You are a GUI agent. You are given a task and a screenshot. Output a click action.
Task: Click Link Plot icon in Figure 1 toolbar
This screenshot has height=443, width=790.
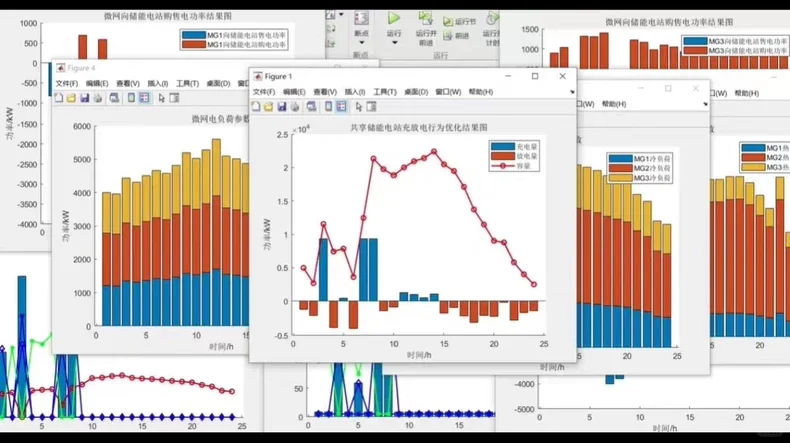(311, 106)
